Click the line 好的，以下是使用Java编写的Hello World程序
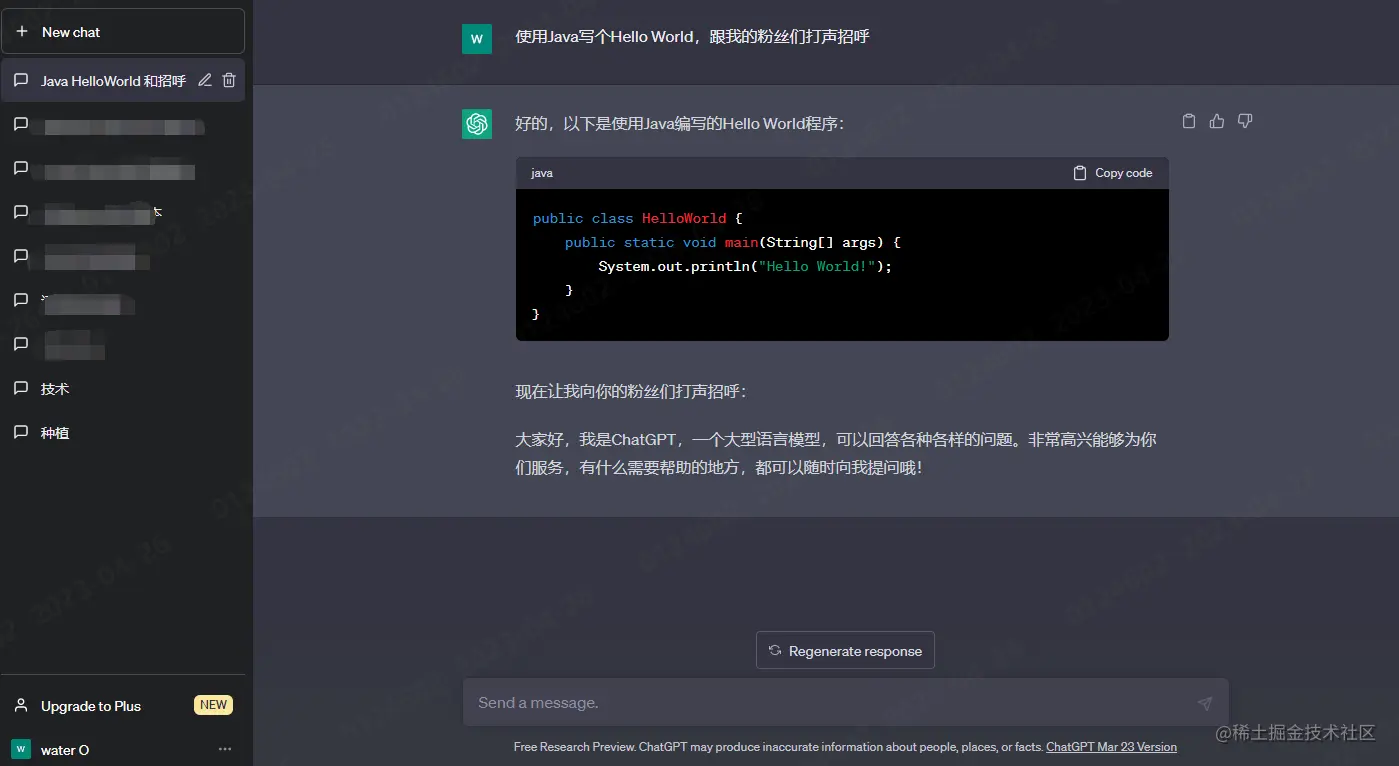Image resolution: width=1399 pixels, height=766 pixels. point(680,124)
